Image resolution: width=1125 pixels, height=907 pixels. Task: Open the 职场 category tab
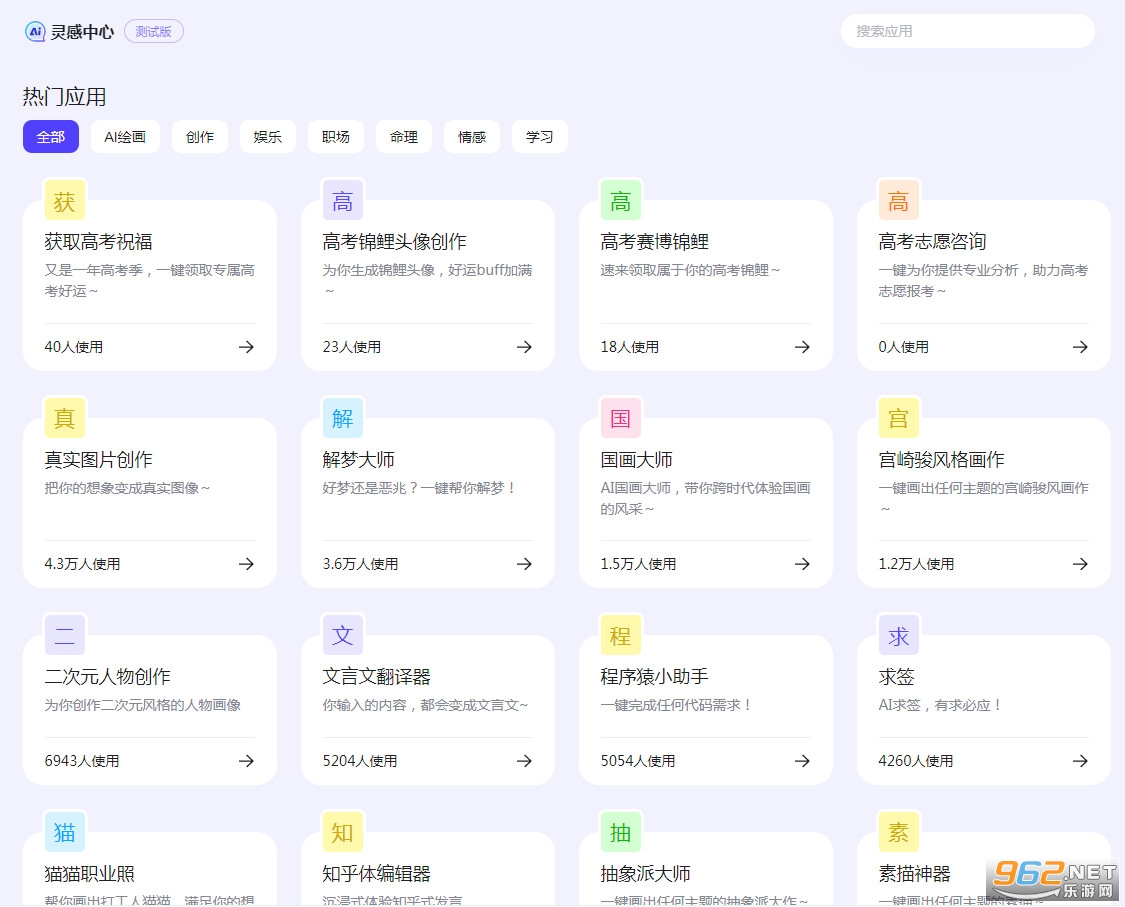336,136
